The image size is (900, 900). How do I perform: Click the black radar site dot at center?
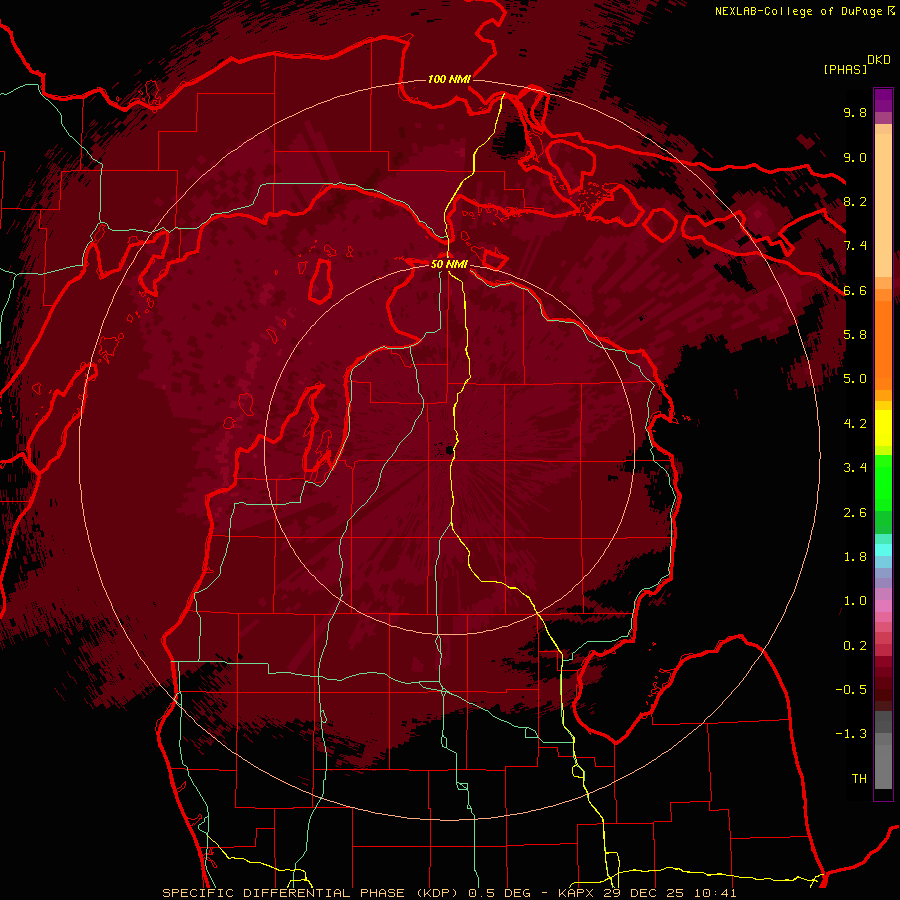coord(450,451)
